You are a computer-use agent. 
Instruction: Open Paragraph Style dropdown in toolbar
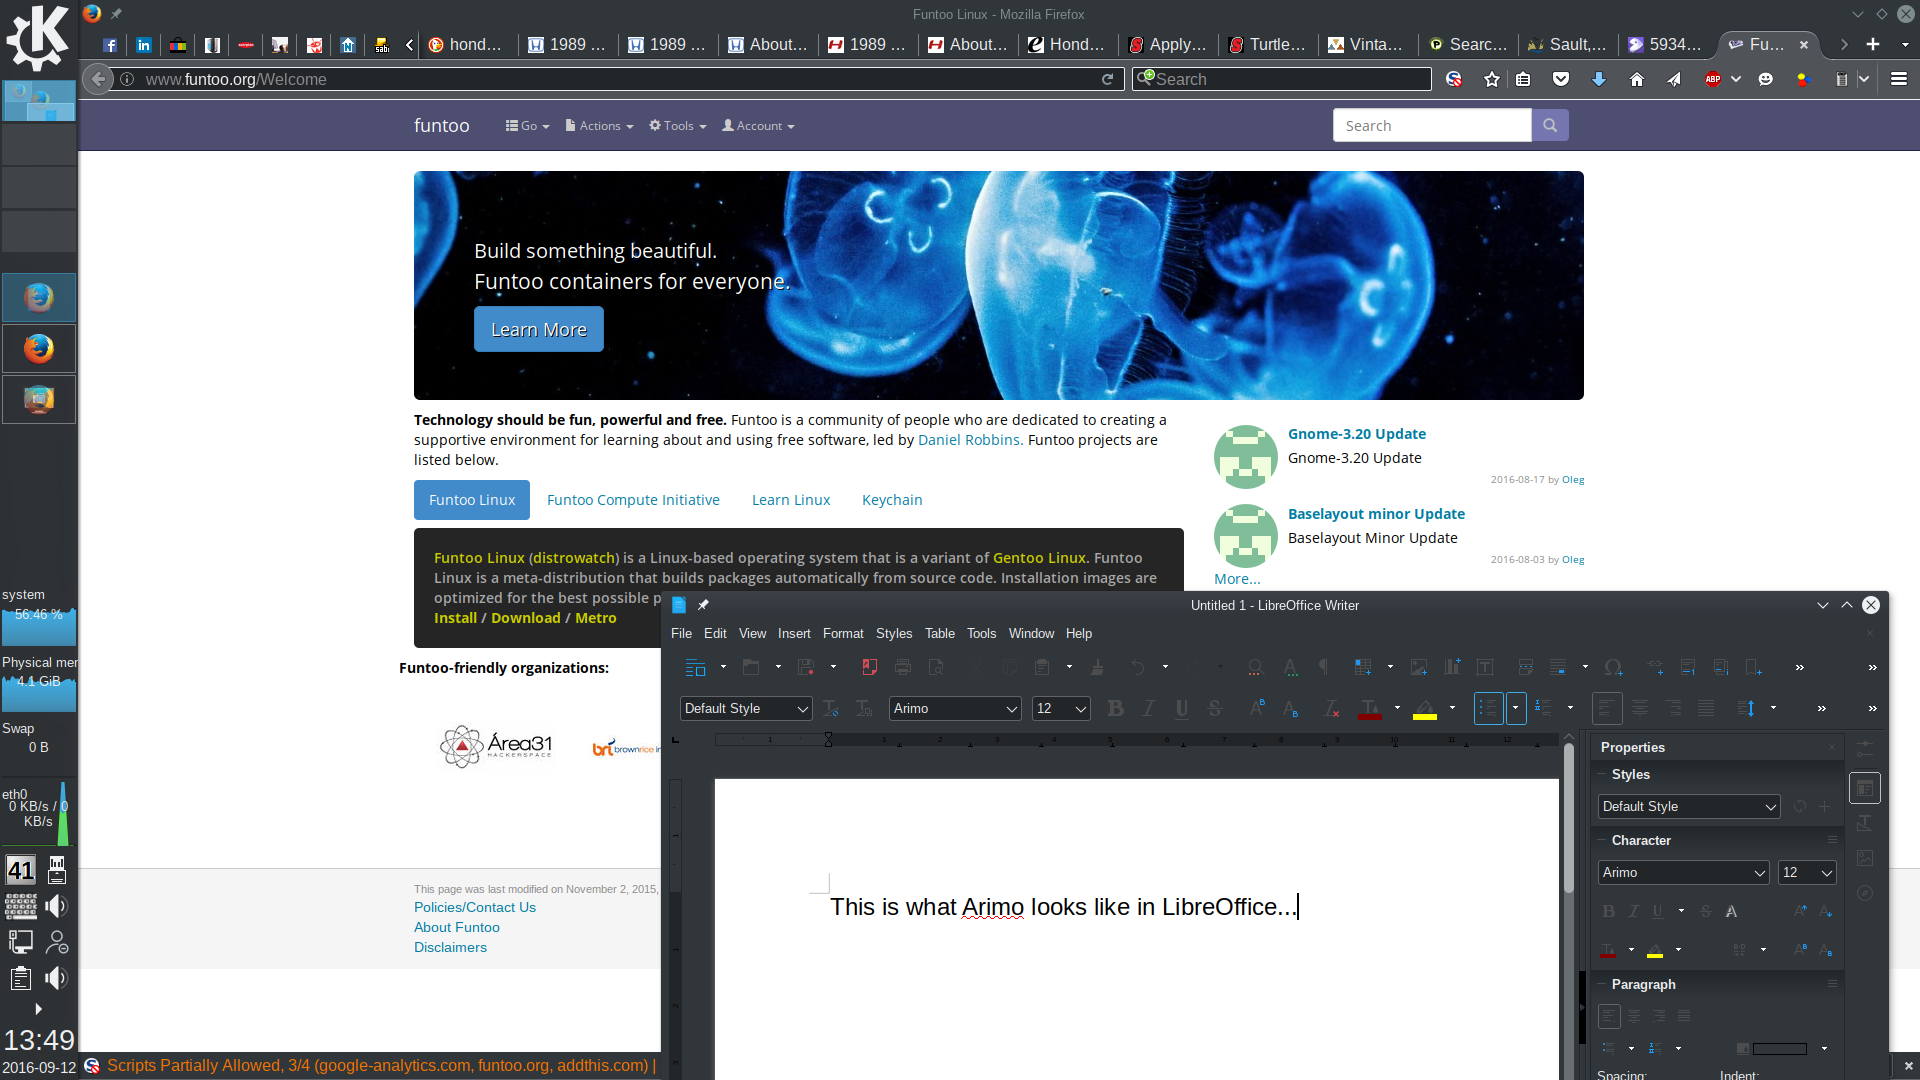click(802, 709)
